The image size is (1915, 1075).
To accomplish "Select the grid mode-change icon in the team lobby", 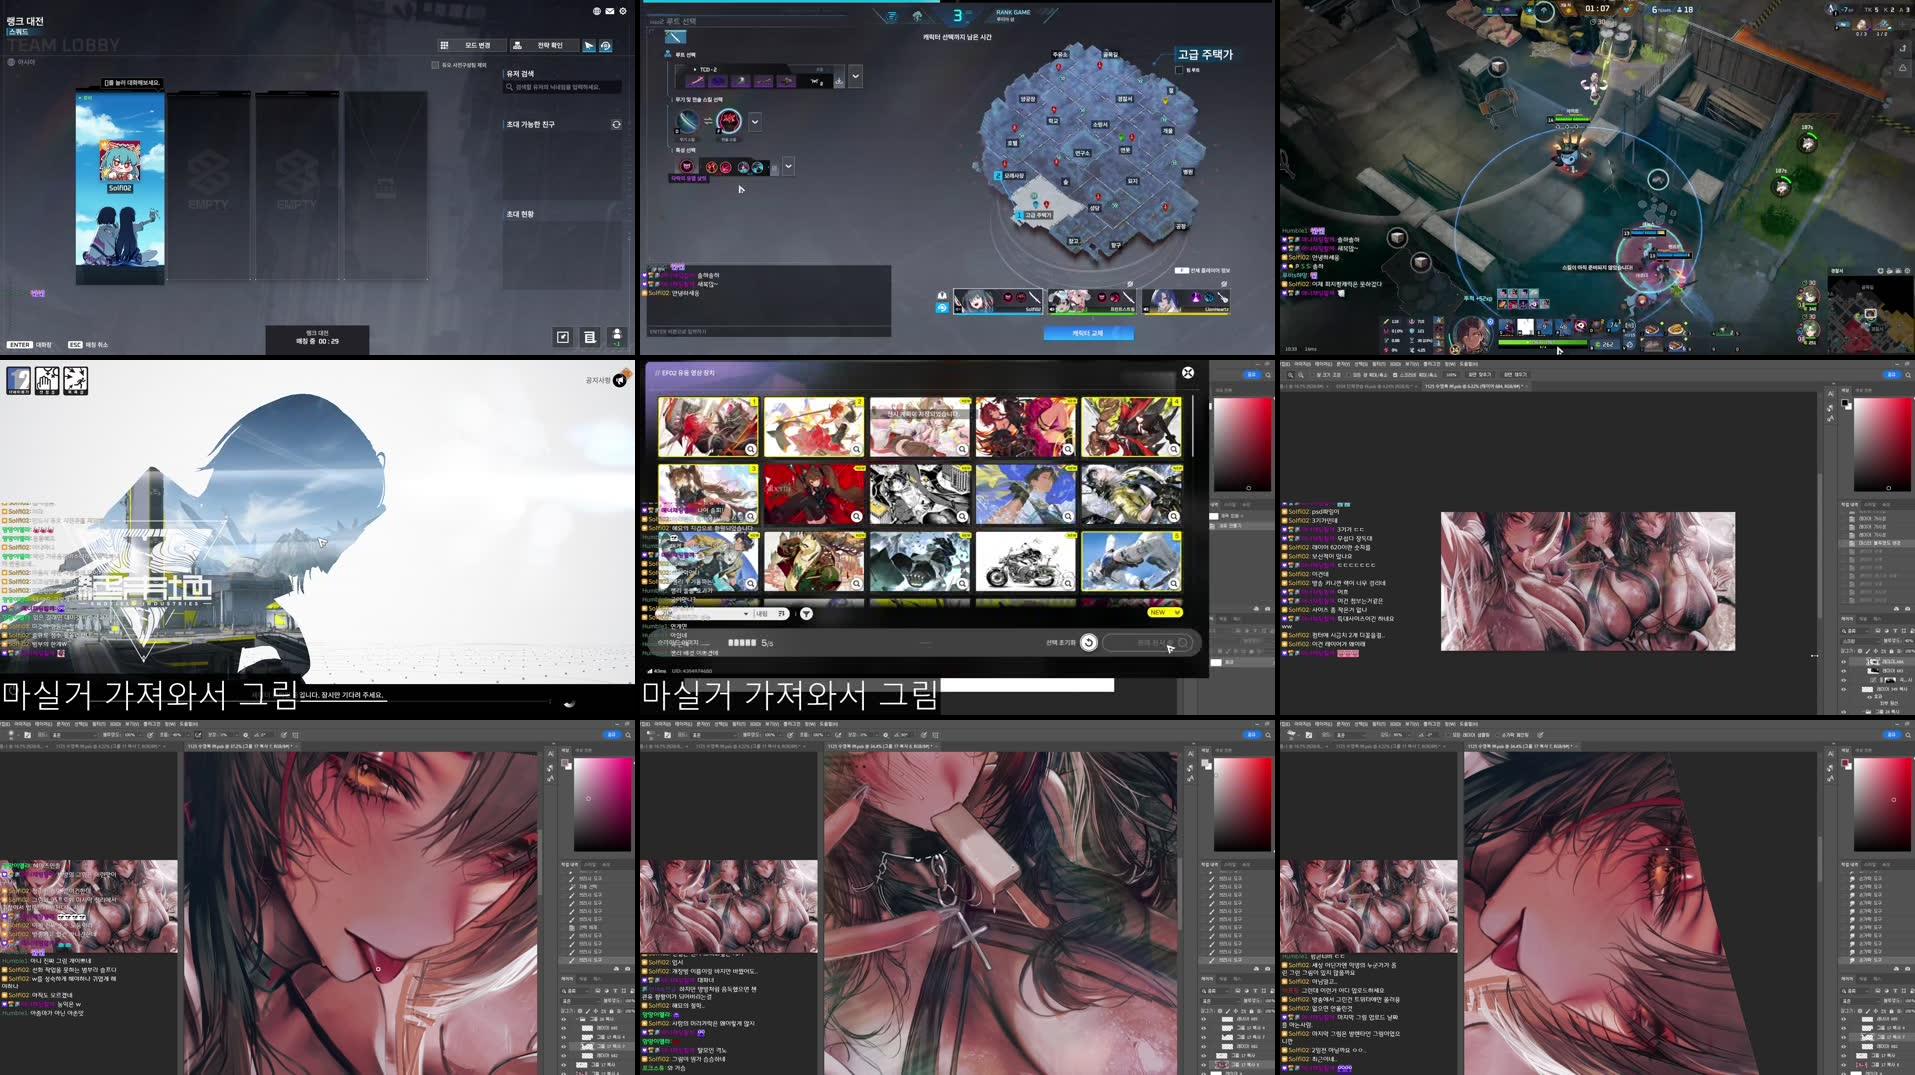I will [444, 45].
